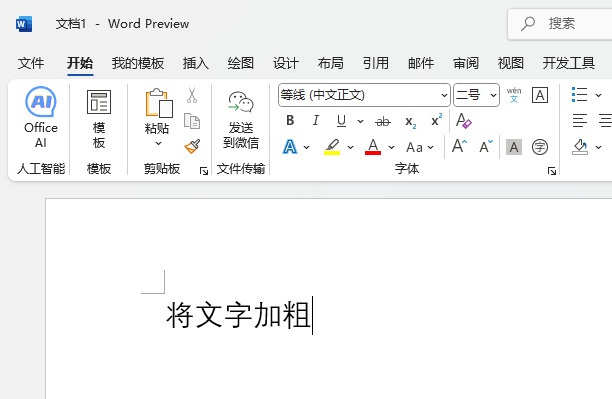Toggle underline U
The height and width of the screenshot is (399, 612).
click(342, 121)
